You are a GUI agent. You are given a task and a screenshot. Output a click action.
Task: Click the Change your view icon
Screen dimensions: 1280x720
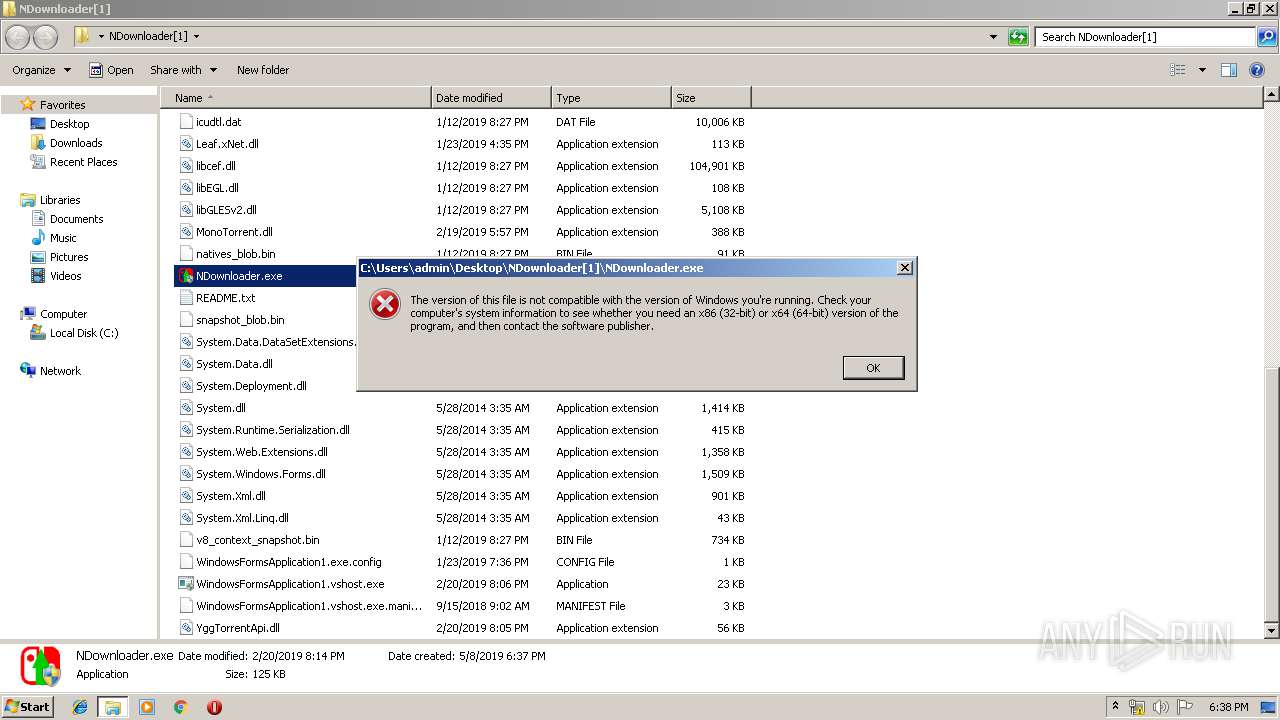1178,70
